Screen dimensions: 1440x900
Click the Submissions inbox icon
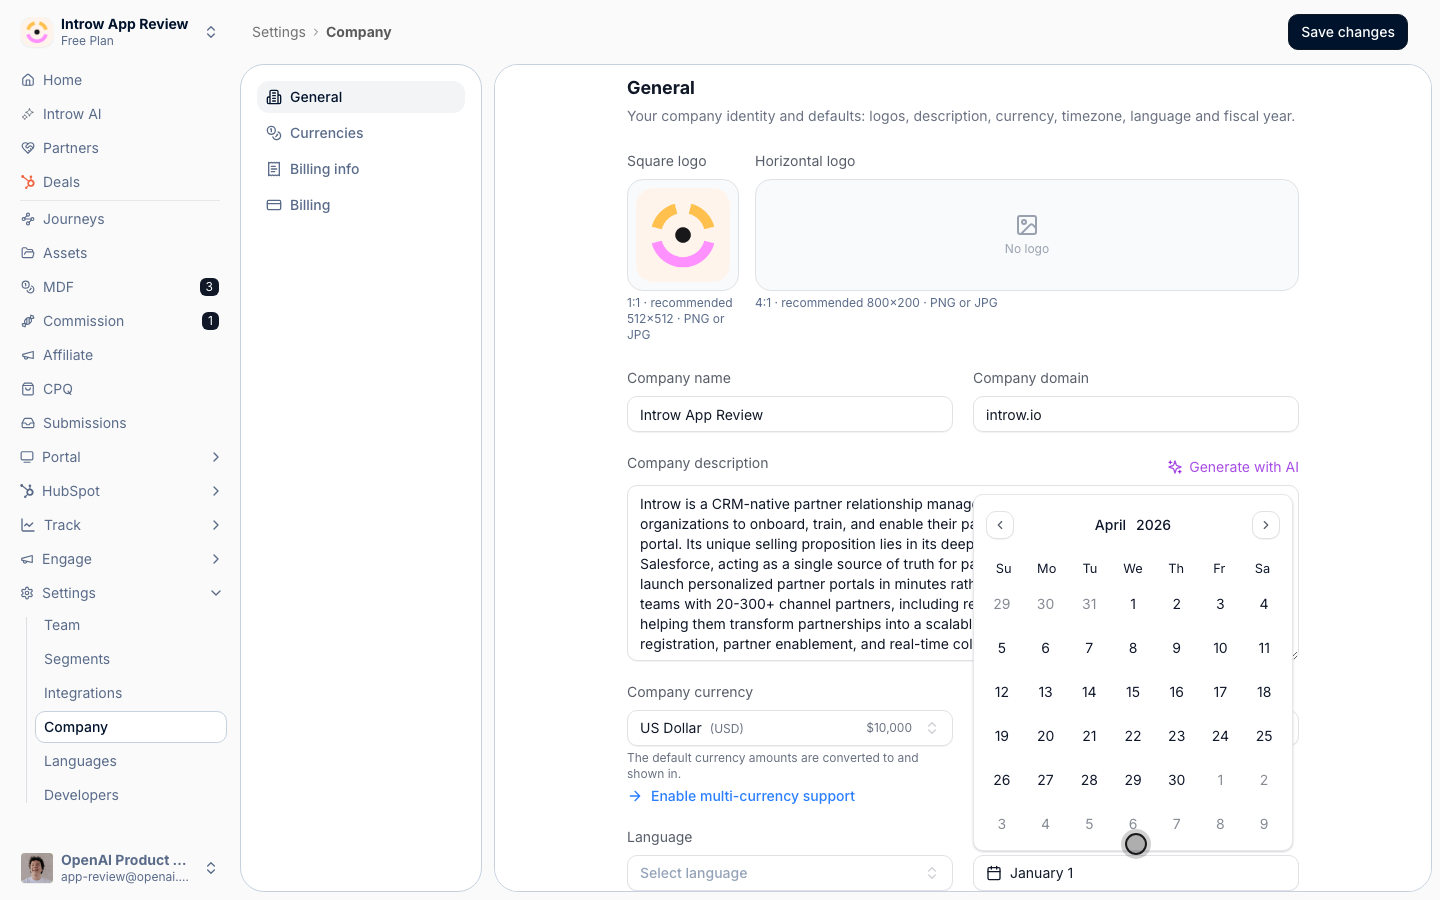pos(28,423)
